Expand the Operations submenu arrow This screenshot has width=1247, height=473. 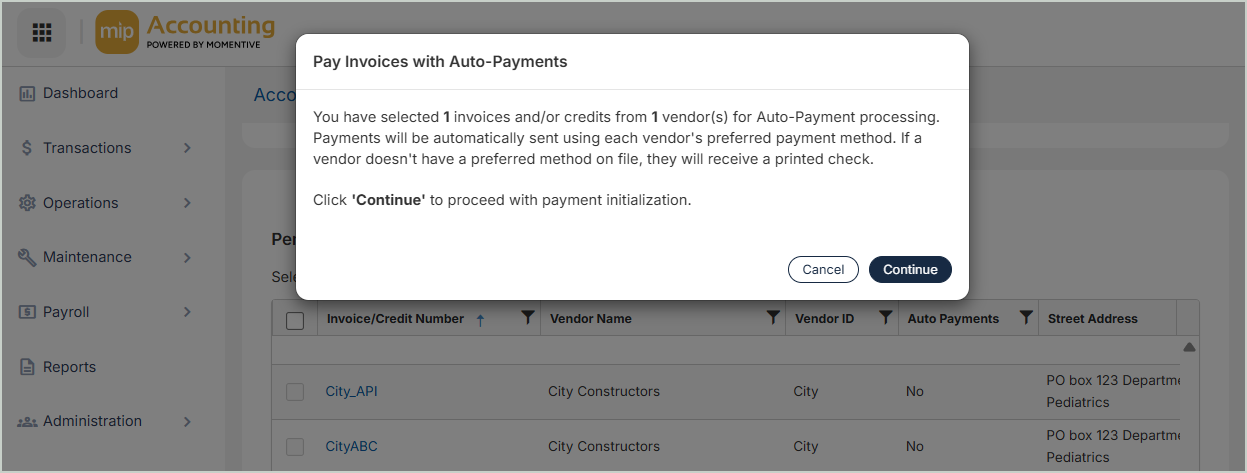point(187,203)
